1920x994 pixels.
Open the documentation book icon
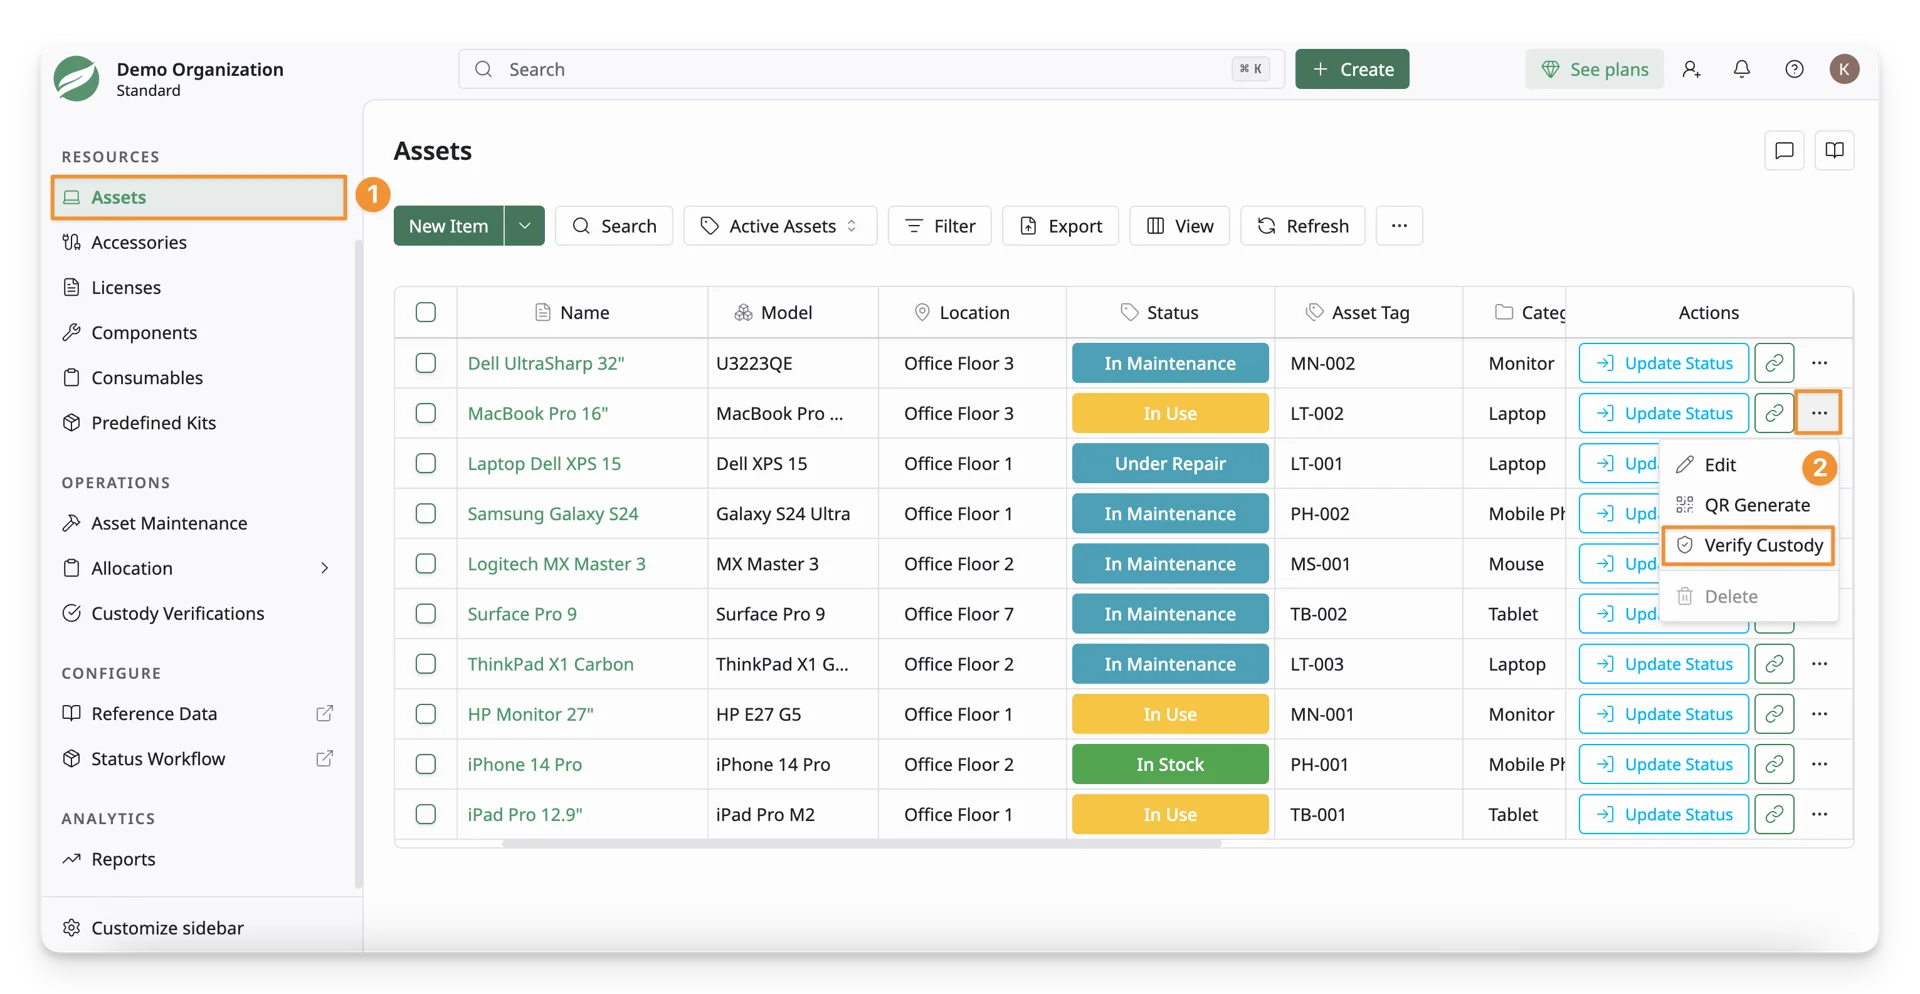(x=1834, y=151)
